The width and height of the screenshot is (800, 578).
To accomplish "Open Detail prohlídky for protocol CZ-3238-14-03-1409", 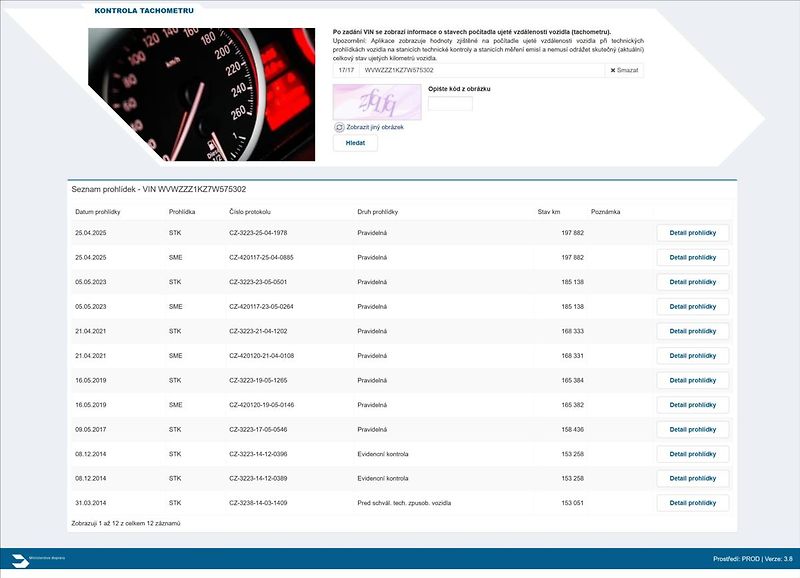I will [x=692, y=503].
